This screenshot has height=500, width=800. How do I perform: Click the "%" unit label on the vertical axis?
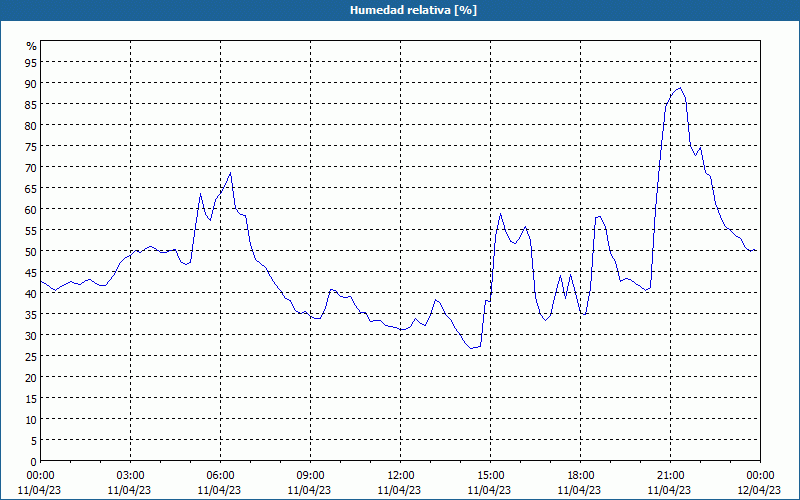32,46
